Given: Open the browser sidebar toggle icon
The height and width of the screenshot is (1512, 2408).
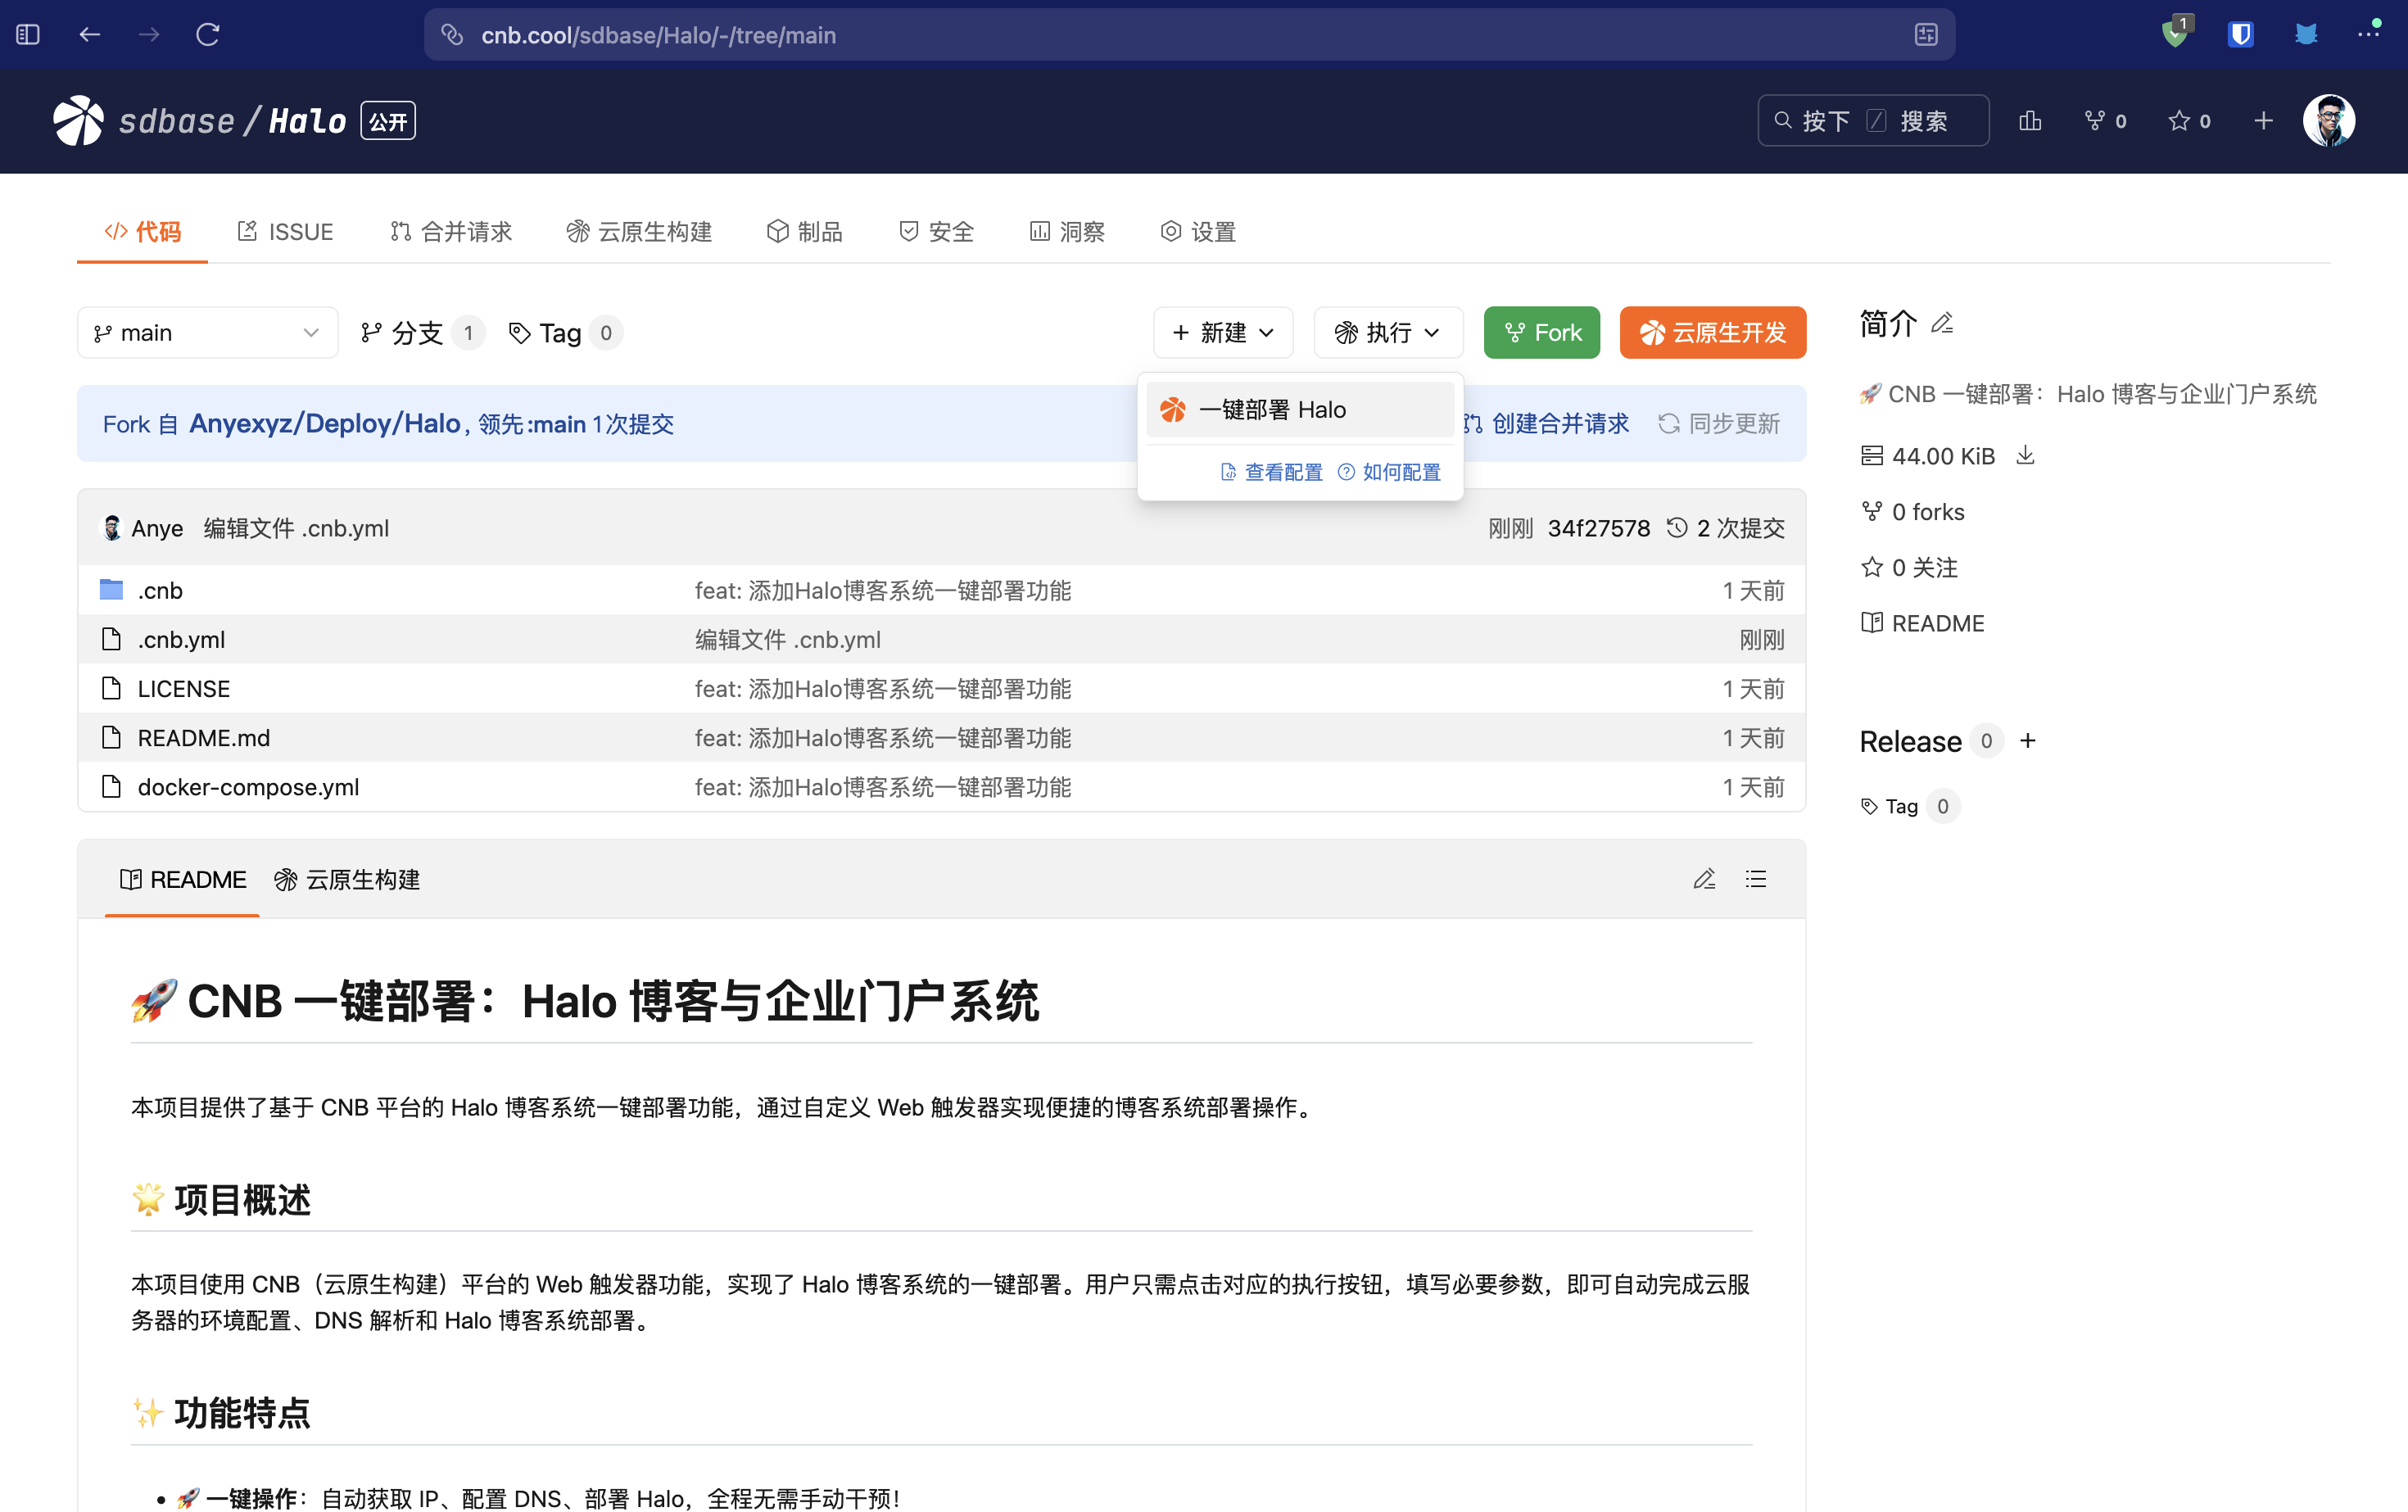Looking at the screenshot, I should (28, 35).
